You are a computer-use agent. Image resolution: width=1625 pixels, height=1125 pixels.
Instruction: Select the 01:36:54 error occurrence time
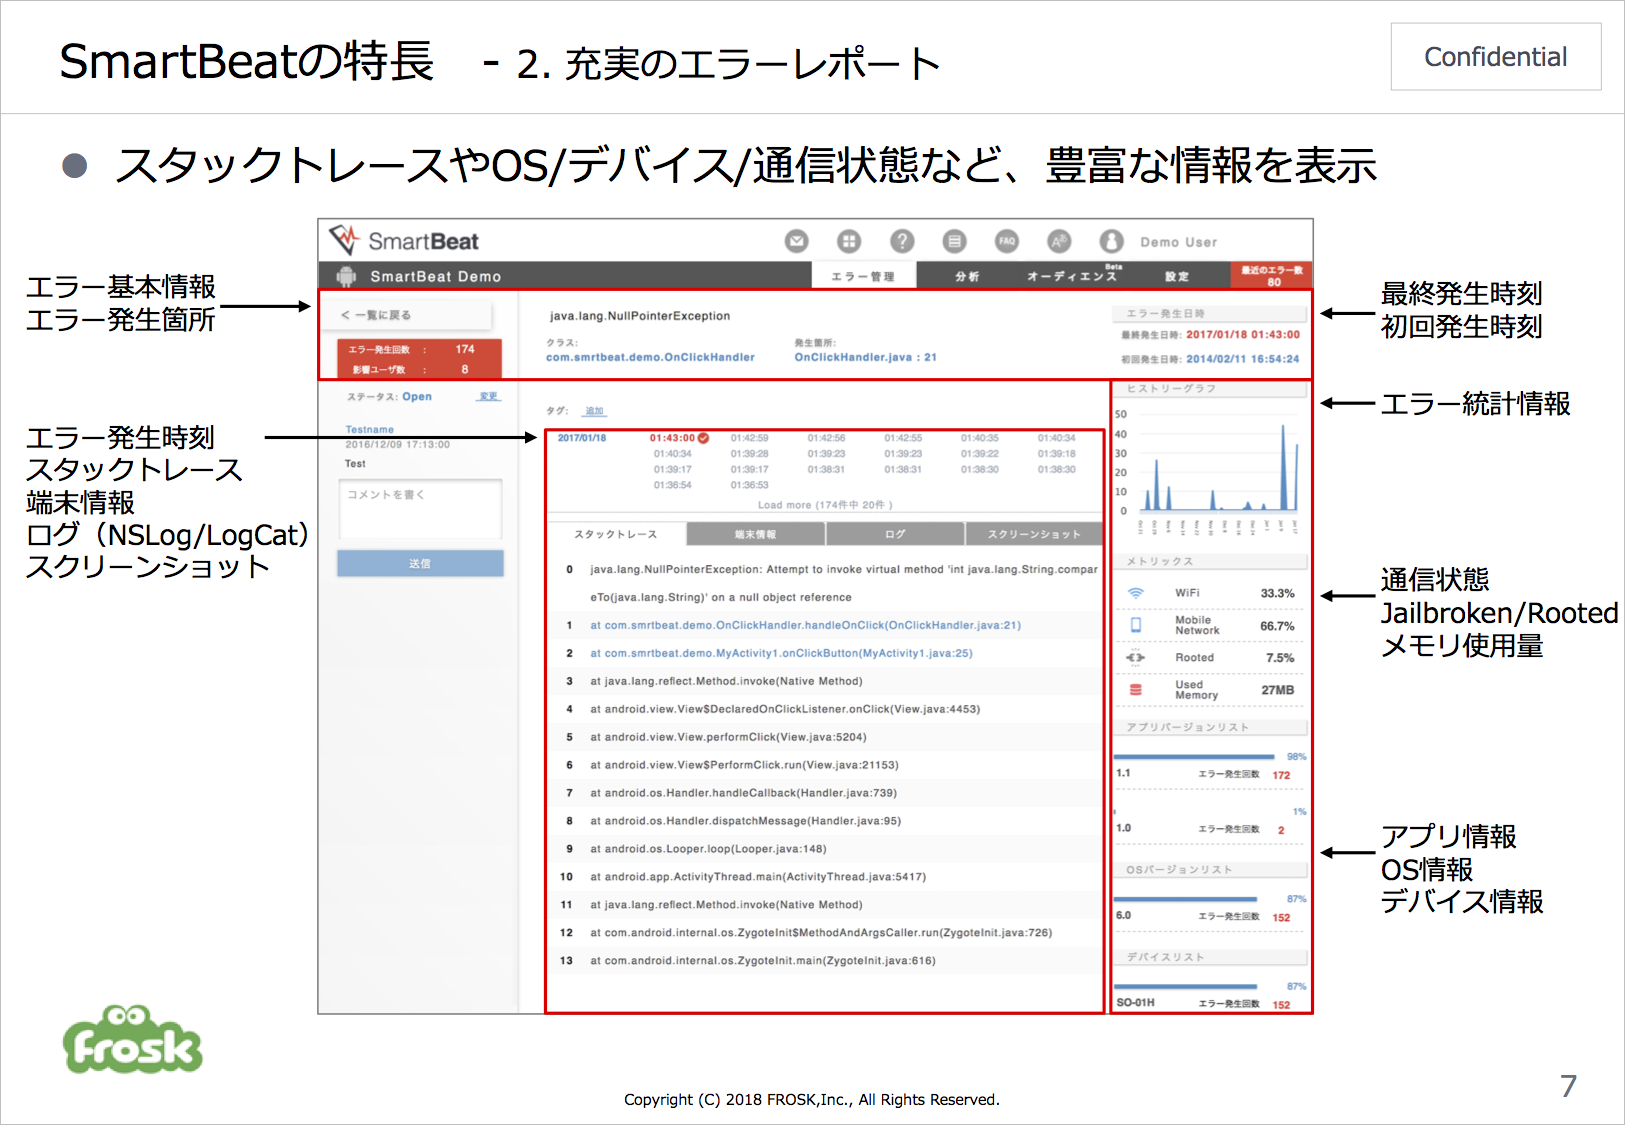[672, 485]
